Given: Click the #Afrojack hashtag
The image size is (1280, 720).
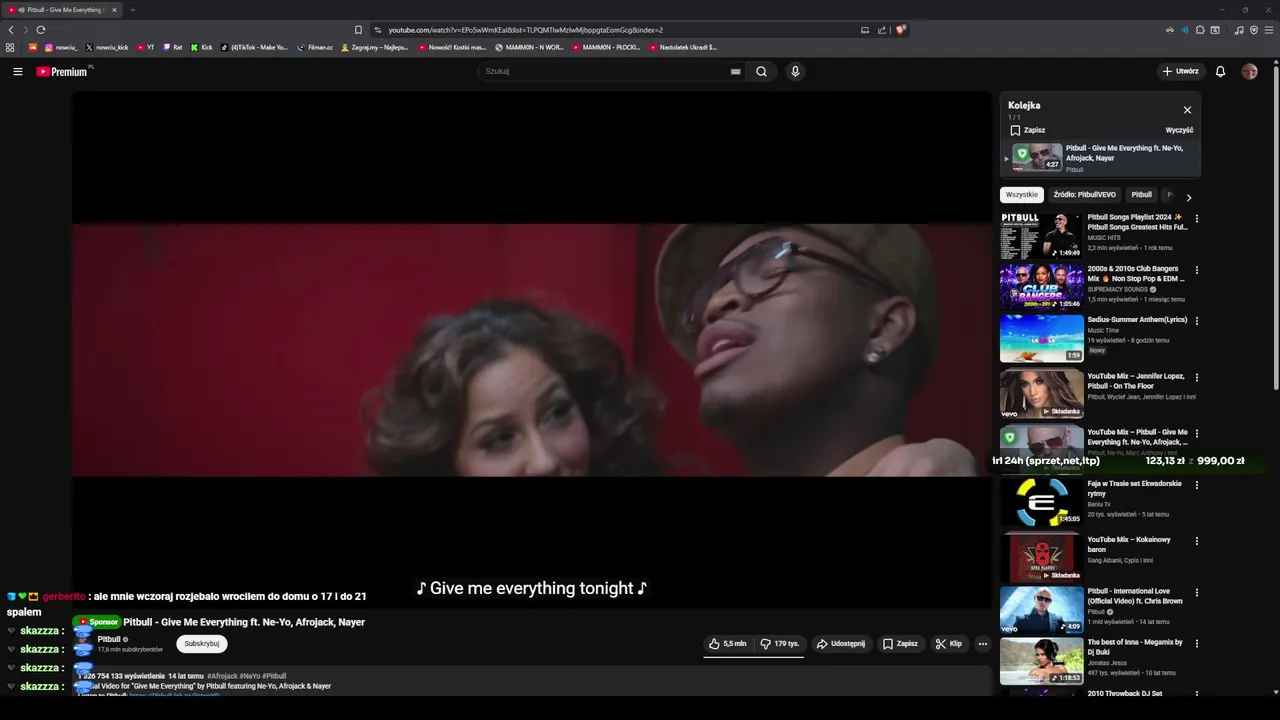Looking at the screenshot, I should point(222,676).
